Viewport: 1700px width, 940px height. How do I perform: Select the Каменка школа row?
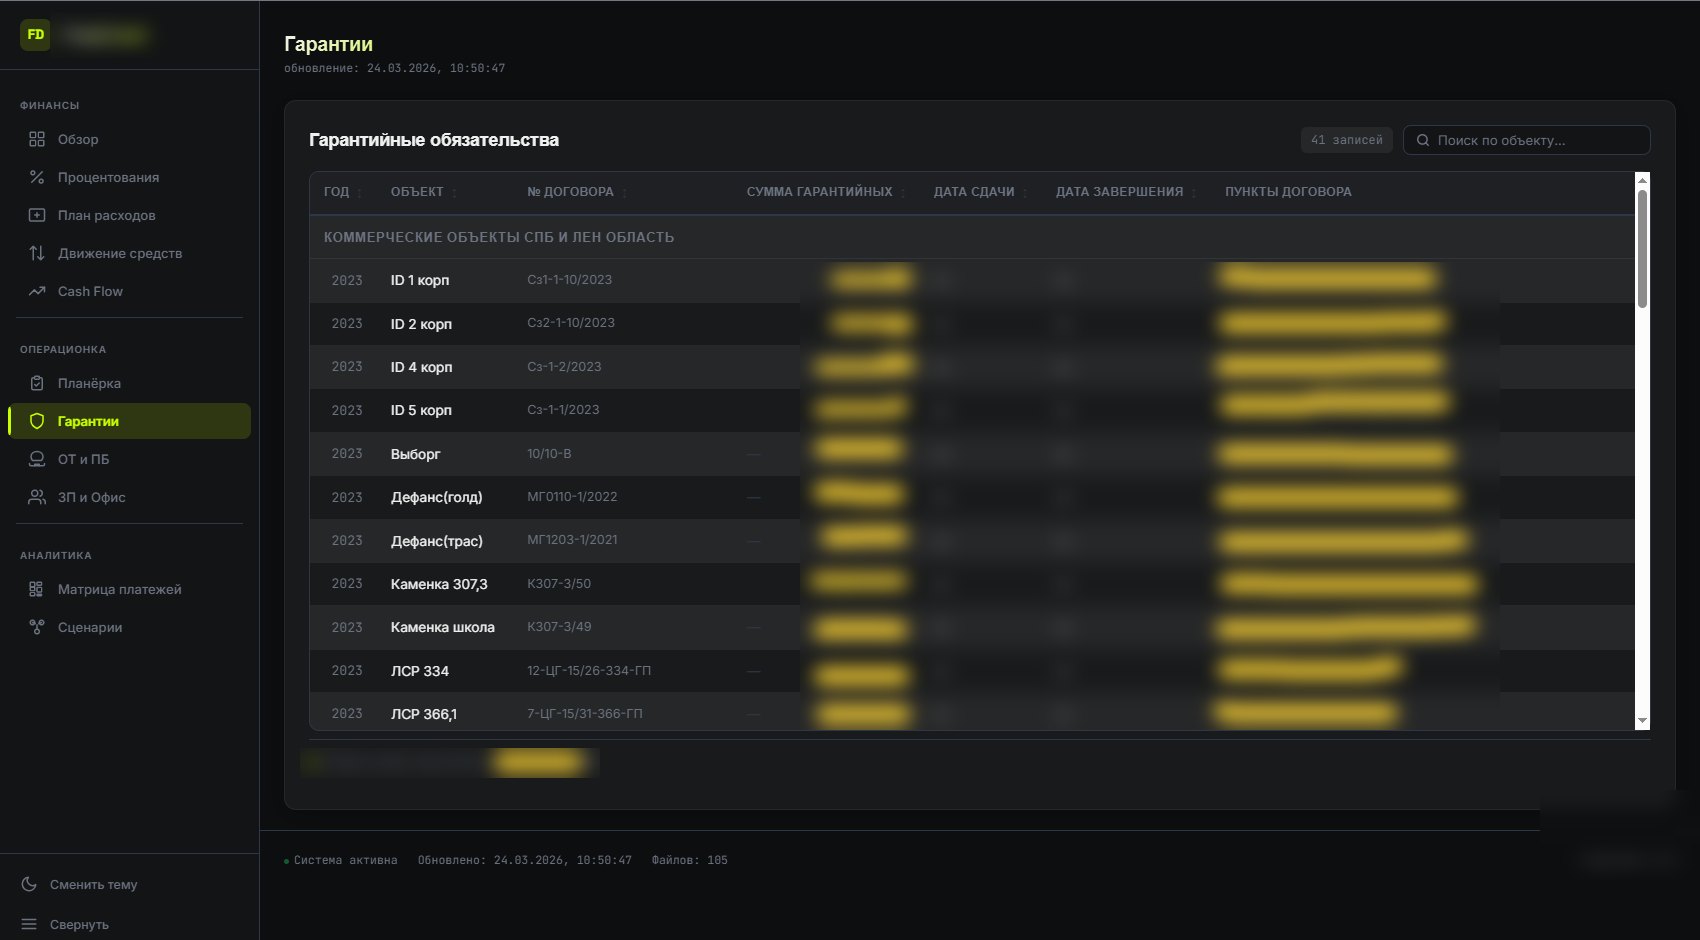coord(972,627)
